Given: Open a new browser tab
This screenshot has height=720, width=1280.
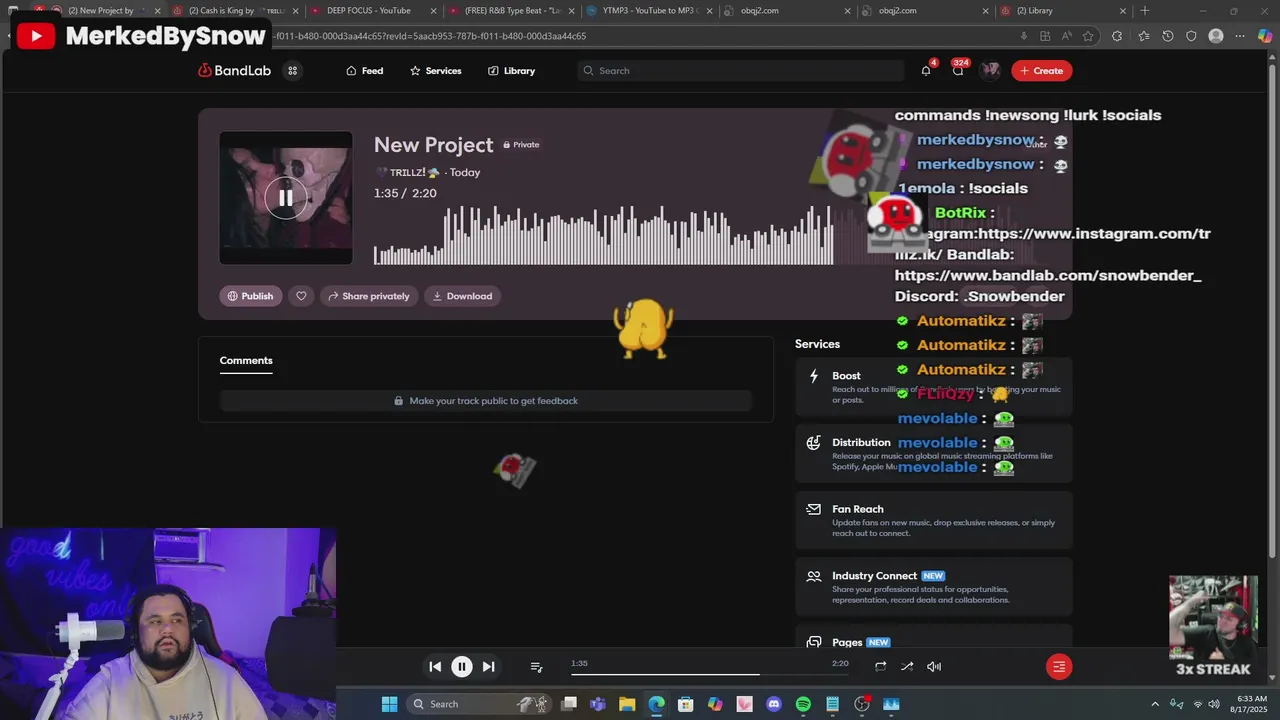Looking at the screenshot, I should [1145, 11].
